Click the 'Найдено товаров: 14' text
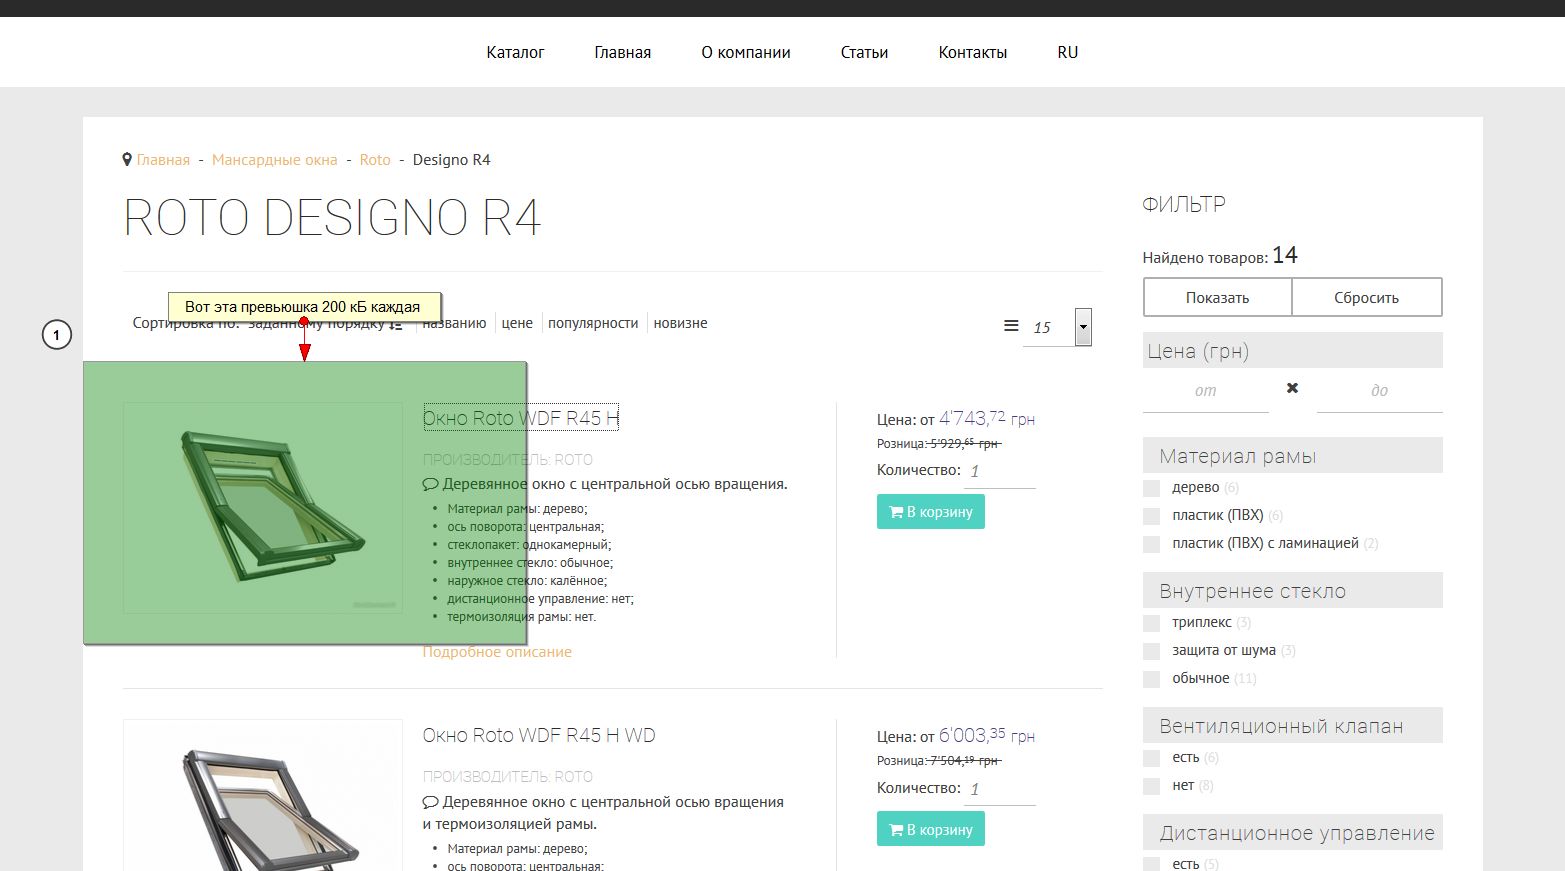This screenshot has height=871, width=1565. [1220, 256]
